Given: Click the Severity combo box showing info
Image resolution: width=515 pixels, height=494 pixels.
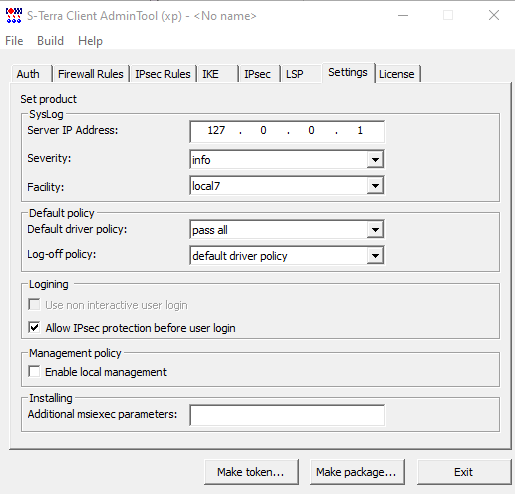Looking at the screenshot, I should point(287,160).
